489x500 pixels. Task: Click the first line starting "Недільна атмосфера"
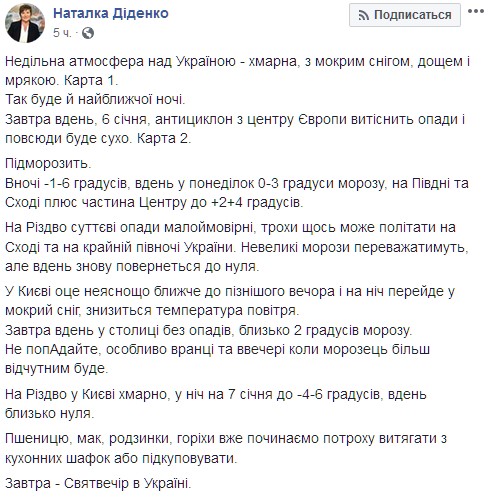coord(237,62)
